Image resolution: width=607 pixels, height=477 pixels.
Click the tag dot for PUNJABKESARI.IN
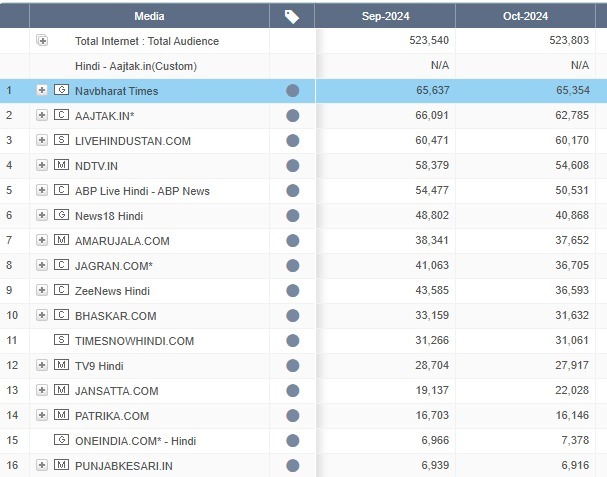click(293, 465)
